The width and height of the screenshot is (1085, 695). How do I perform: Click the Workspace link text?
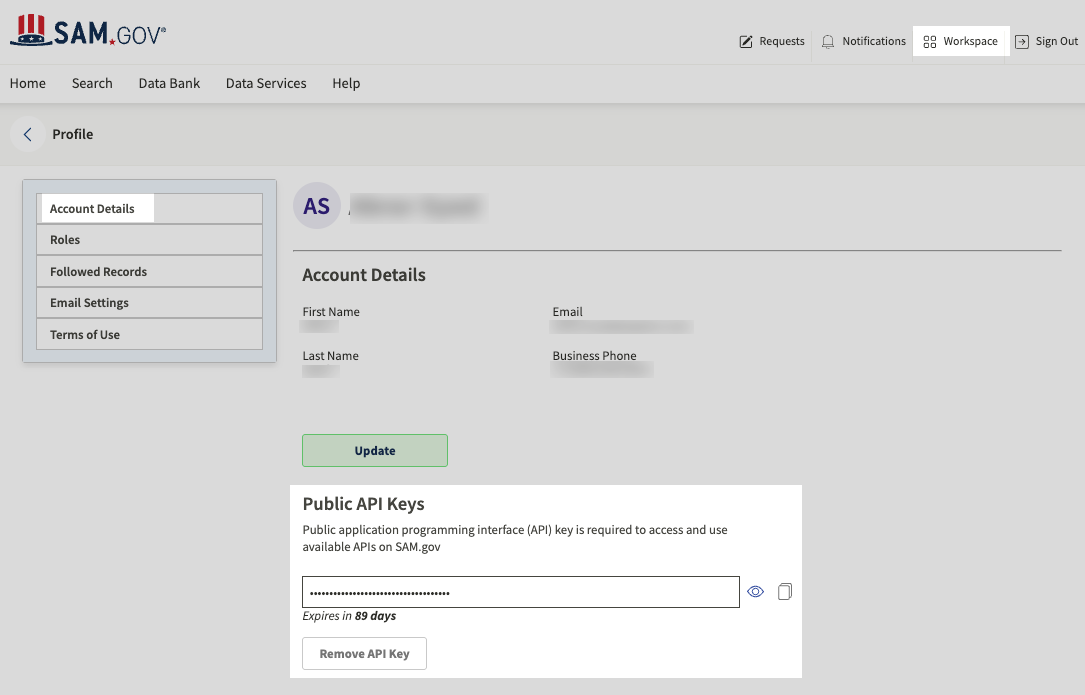point(971,42)
